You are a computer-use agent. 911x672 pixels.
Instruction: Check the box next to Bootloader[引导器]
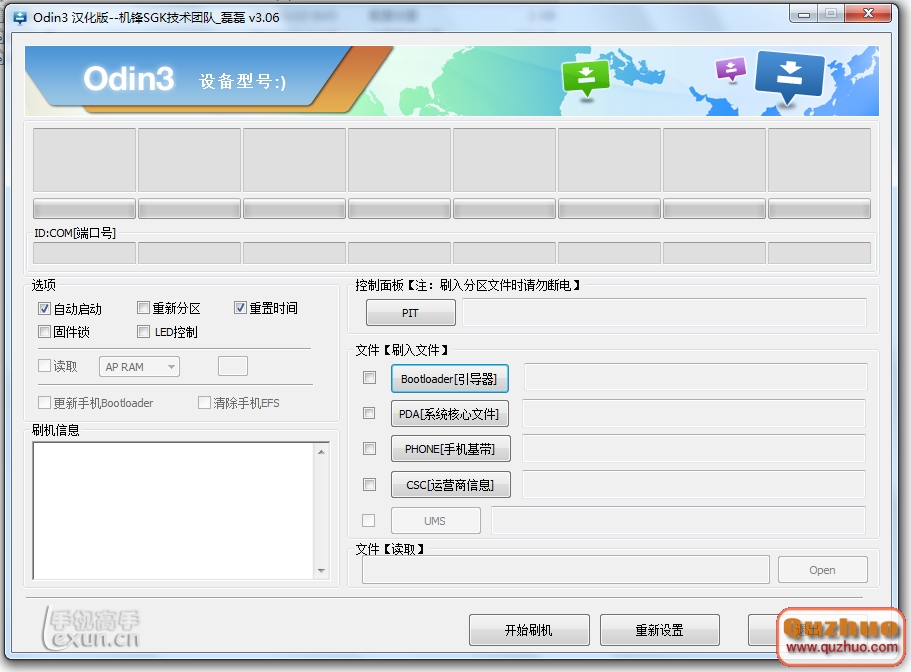(x=369, y=378)
